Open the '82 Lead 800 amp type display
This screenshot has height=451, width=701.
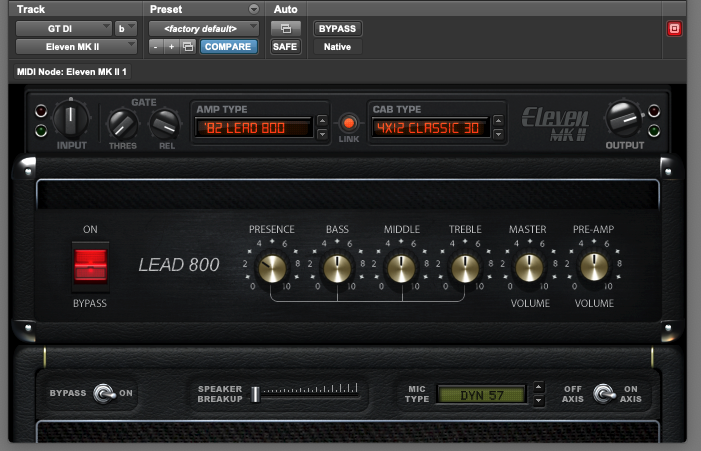253,128
